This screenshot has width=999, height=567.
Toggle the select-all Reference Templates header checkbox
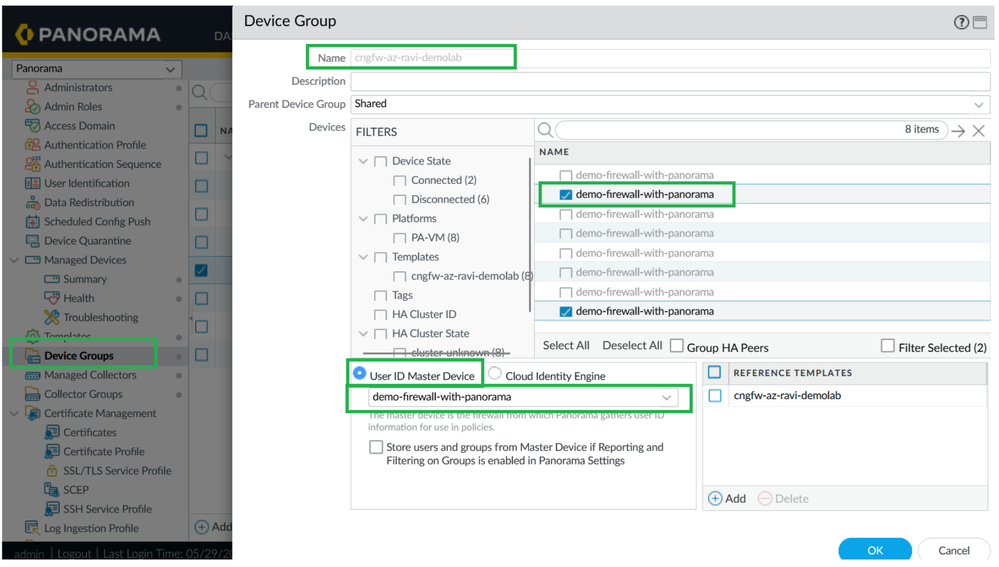click(x=715, y=372)
